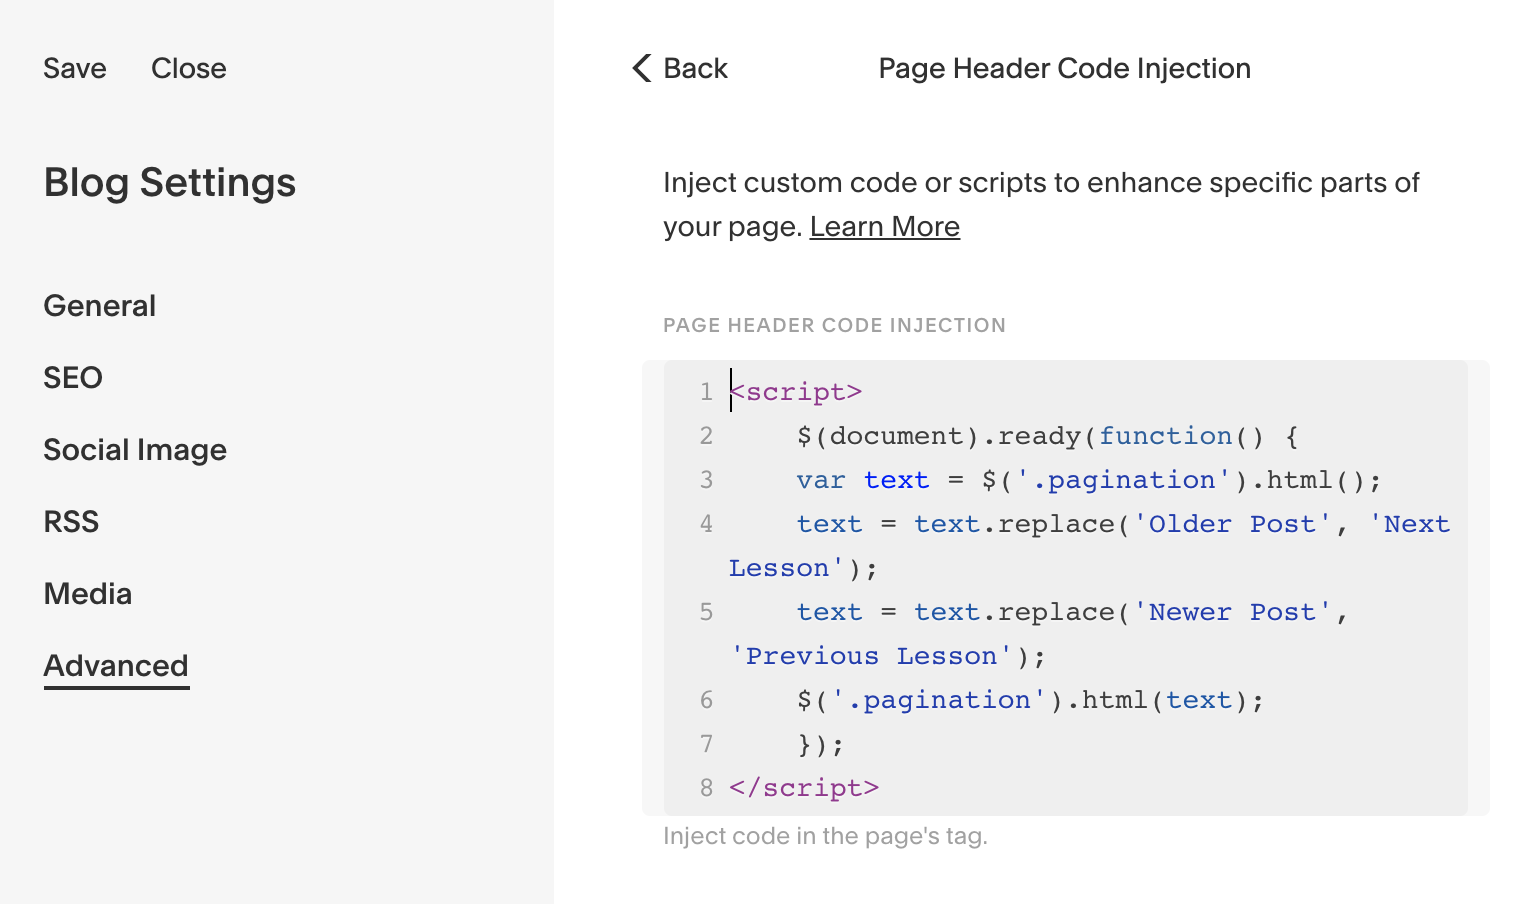Select the Social Image section
This screenshot has height=904, width=1534.
(135, 450)
